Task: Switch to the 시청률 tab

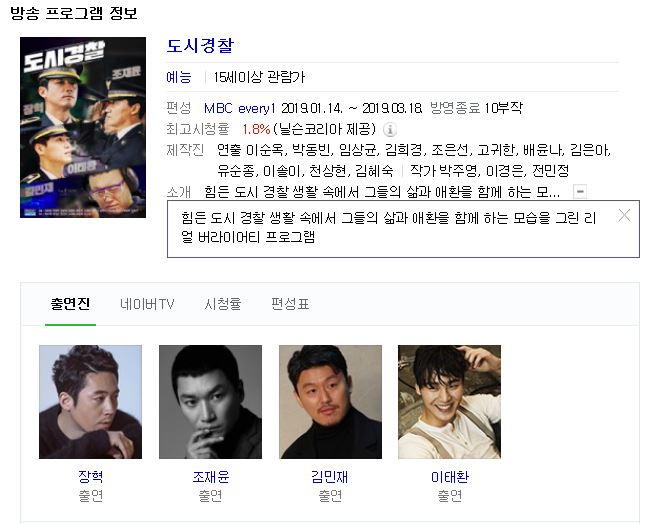Action: pyautogui.click(x=223, y=304)
